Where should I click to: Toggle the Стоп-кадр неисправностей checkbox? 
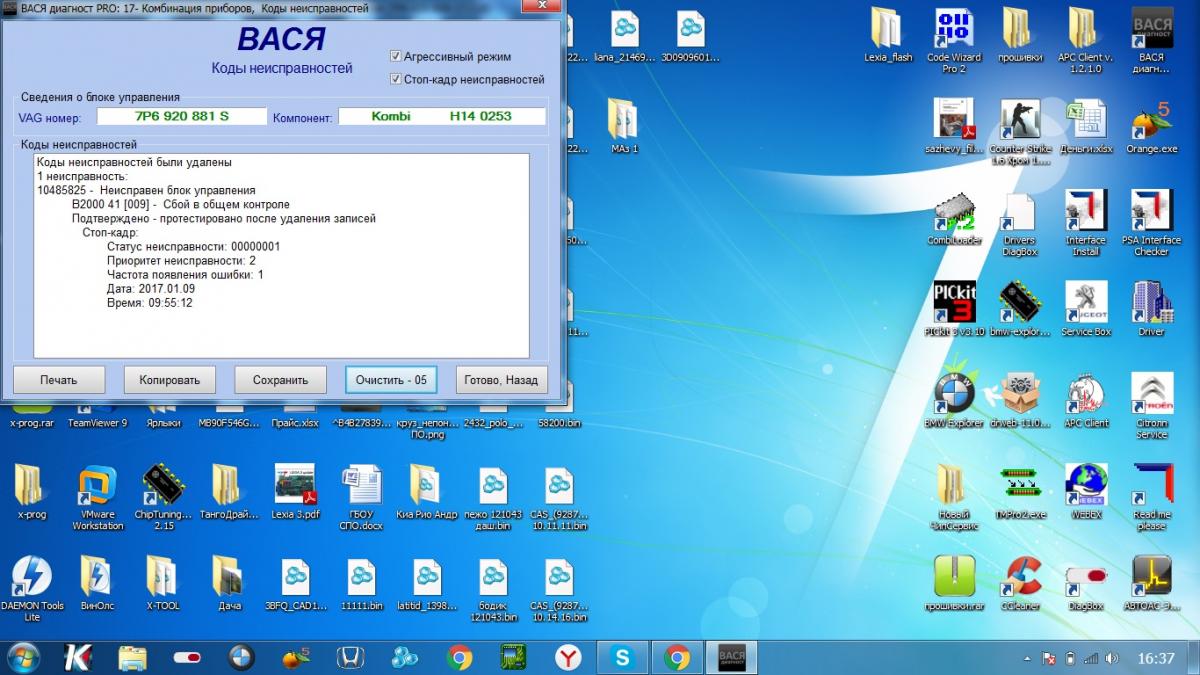[396, 79]
